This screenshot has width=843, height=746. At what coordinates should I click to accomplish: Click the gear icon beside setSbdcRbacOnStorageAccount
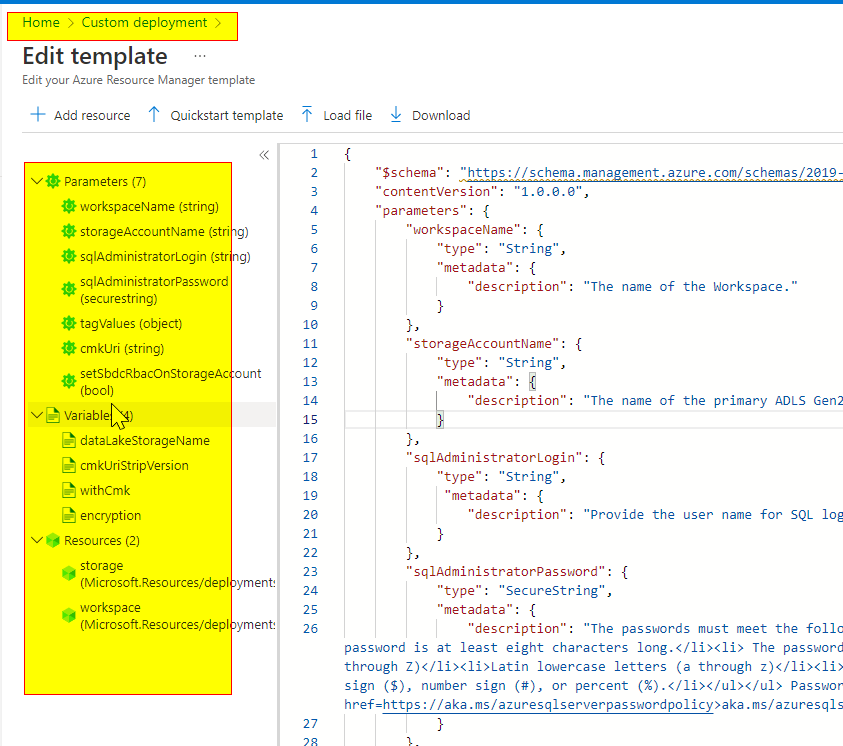(x=69, y=382)
